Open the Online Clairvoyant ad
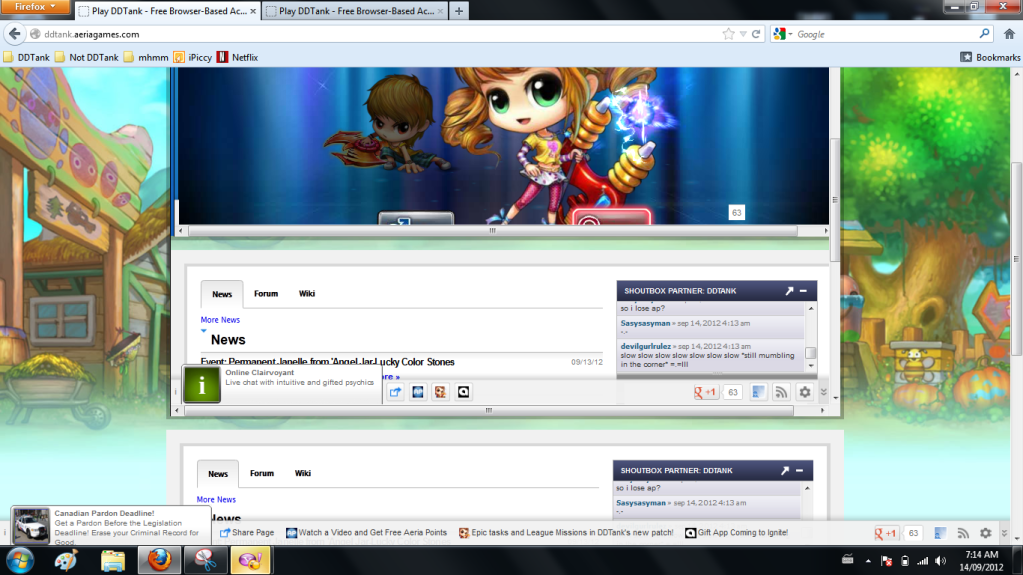This screenshot has width=1023, height=575. 299,377
